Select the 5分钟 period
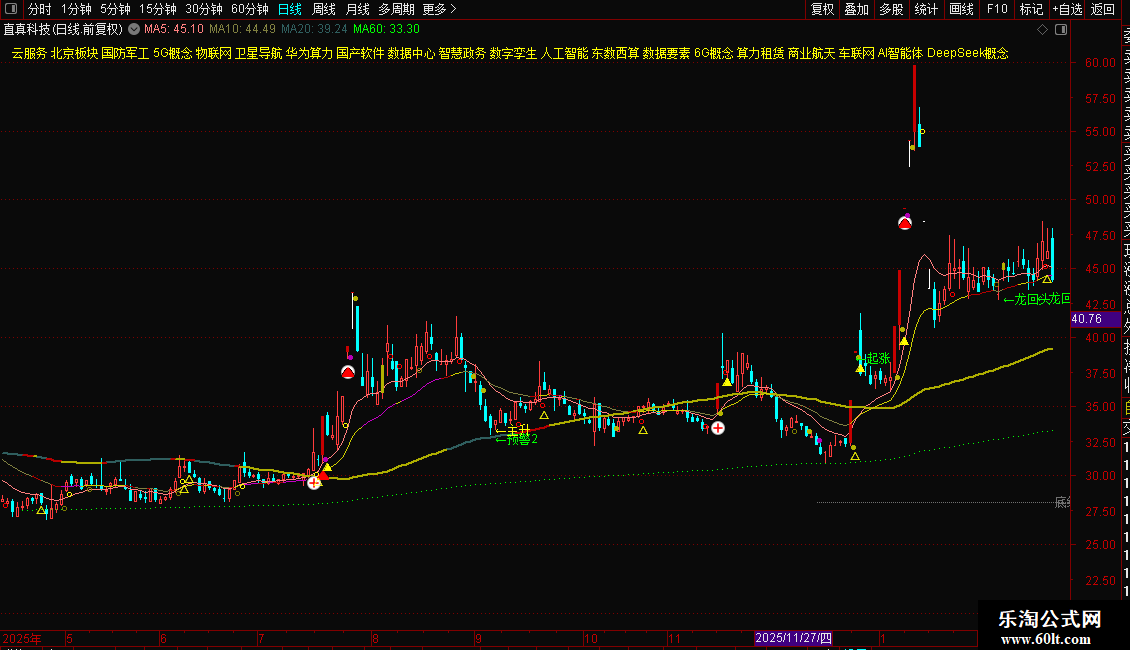1130x650 pixels. pos(115,9)
